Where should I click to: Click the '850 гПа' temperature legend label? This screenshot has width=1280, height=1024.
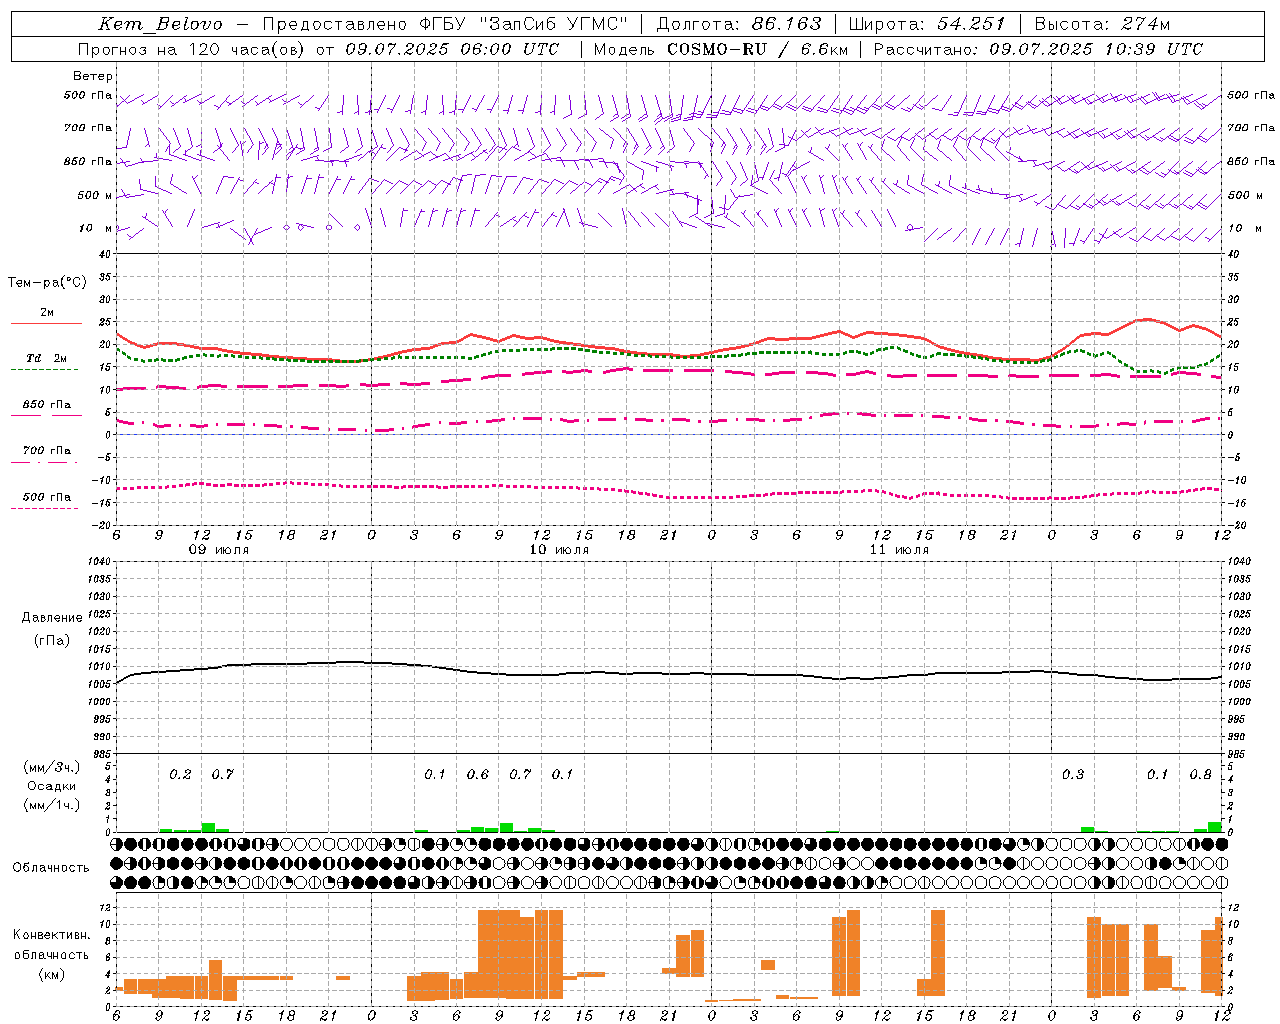point(47,405)
